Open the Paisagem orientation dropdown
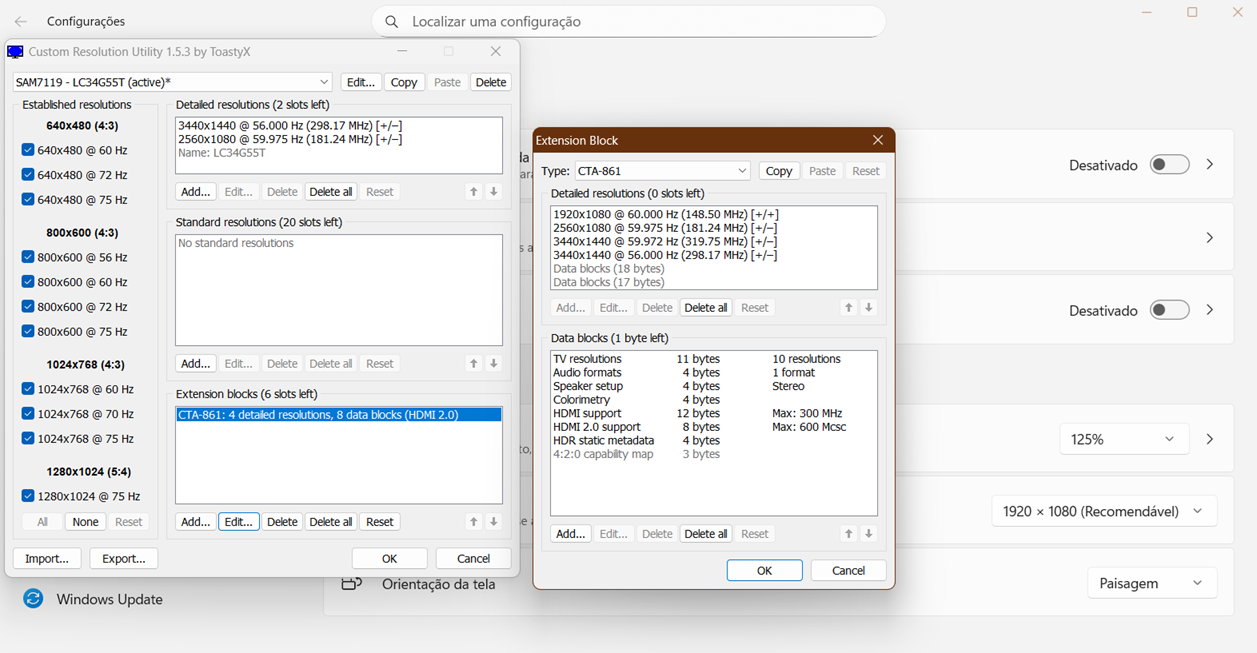This screenshot has height=653, width=1257. (x=1151, y=583)
